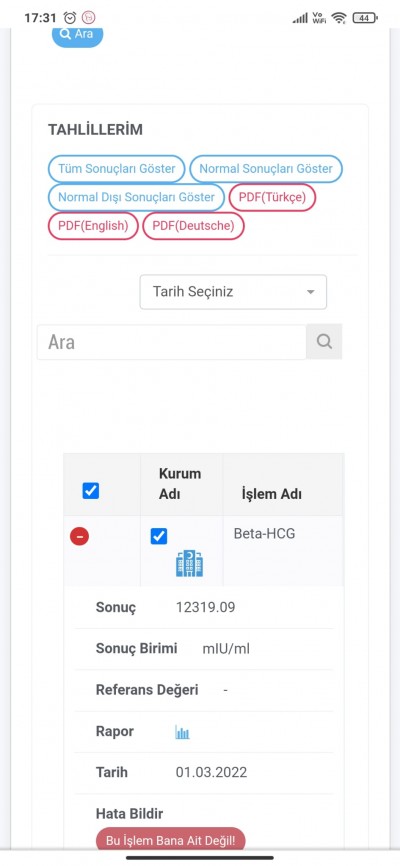This screenshot has height=866, width=400.
Task: Click Bu İşlem Bana Ait Değil! button
Action: [x=171, y=841]
